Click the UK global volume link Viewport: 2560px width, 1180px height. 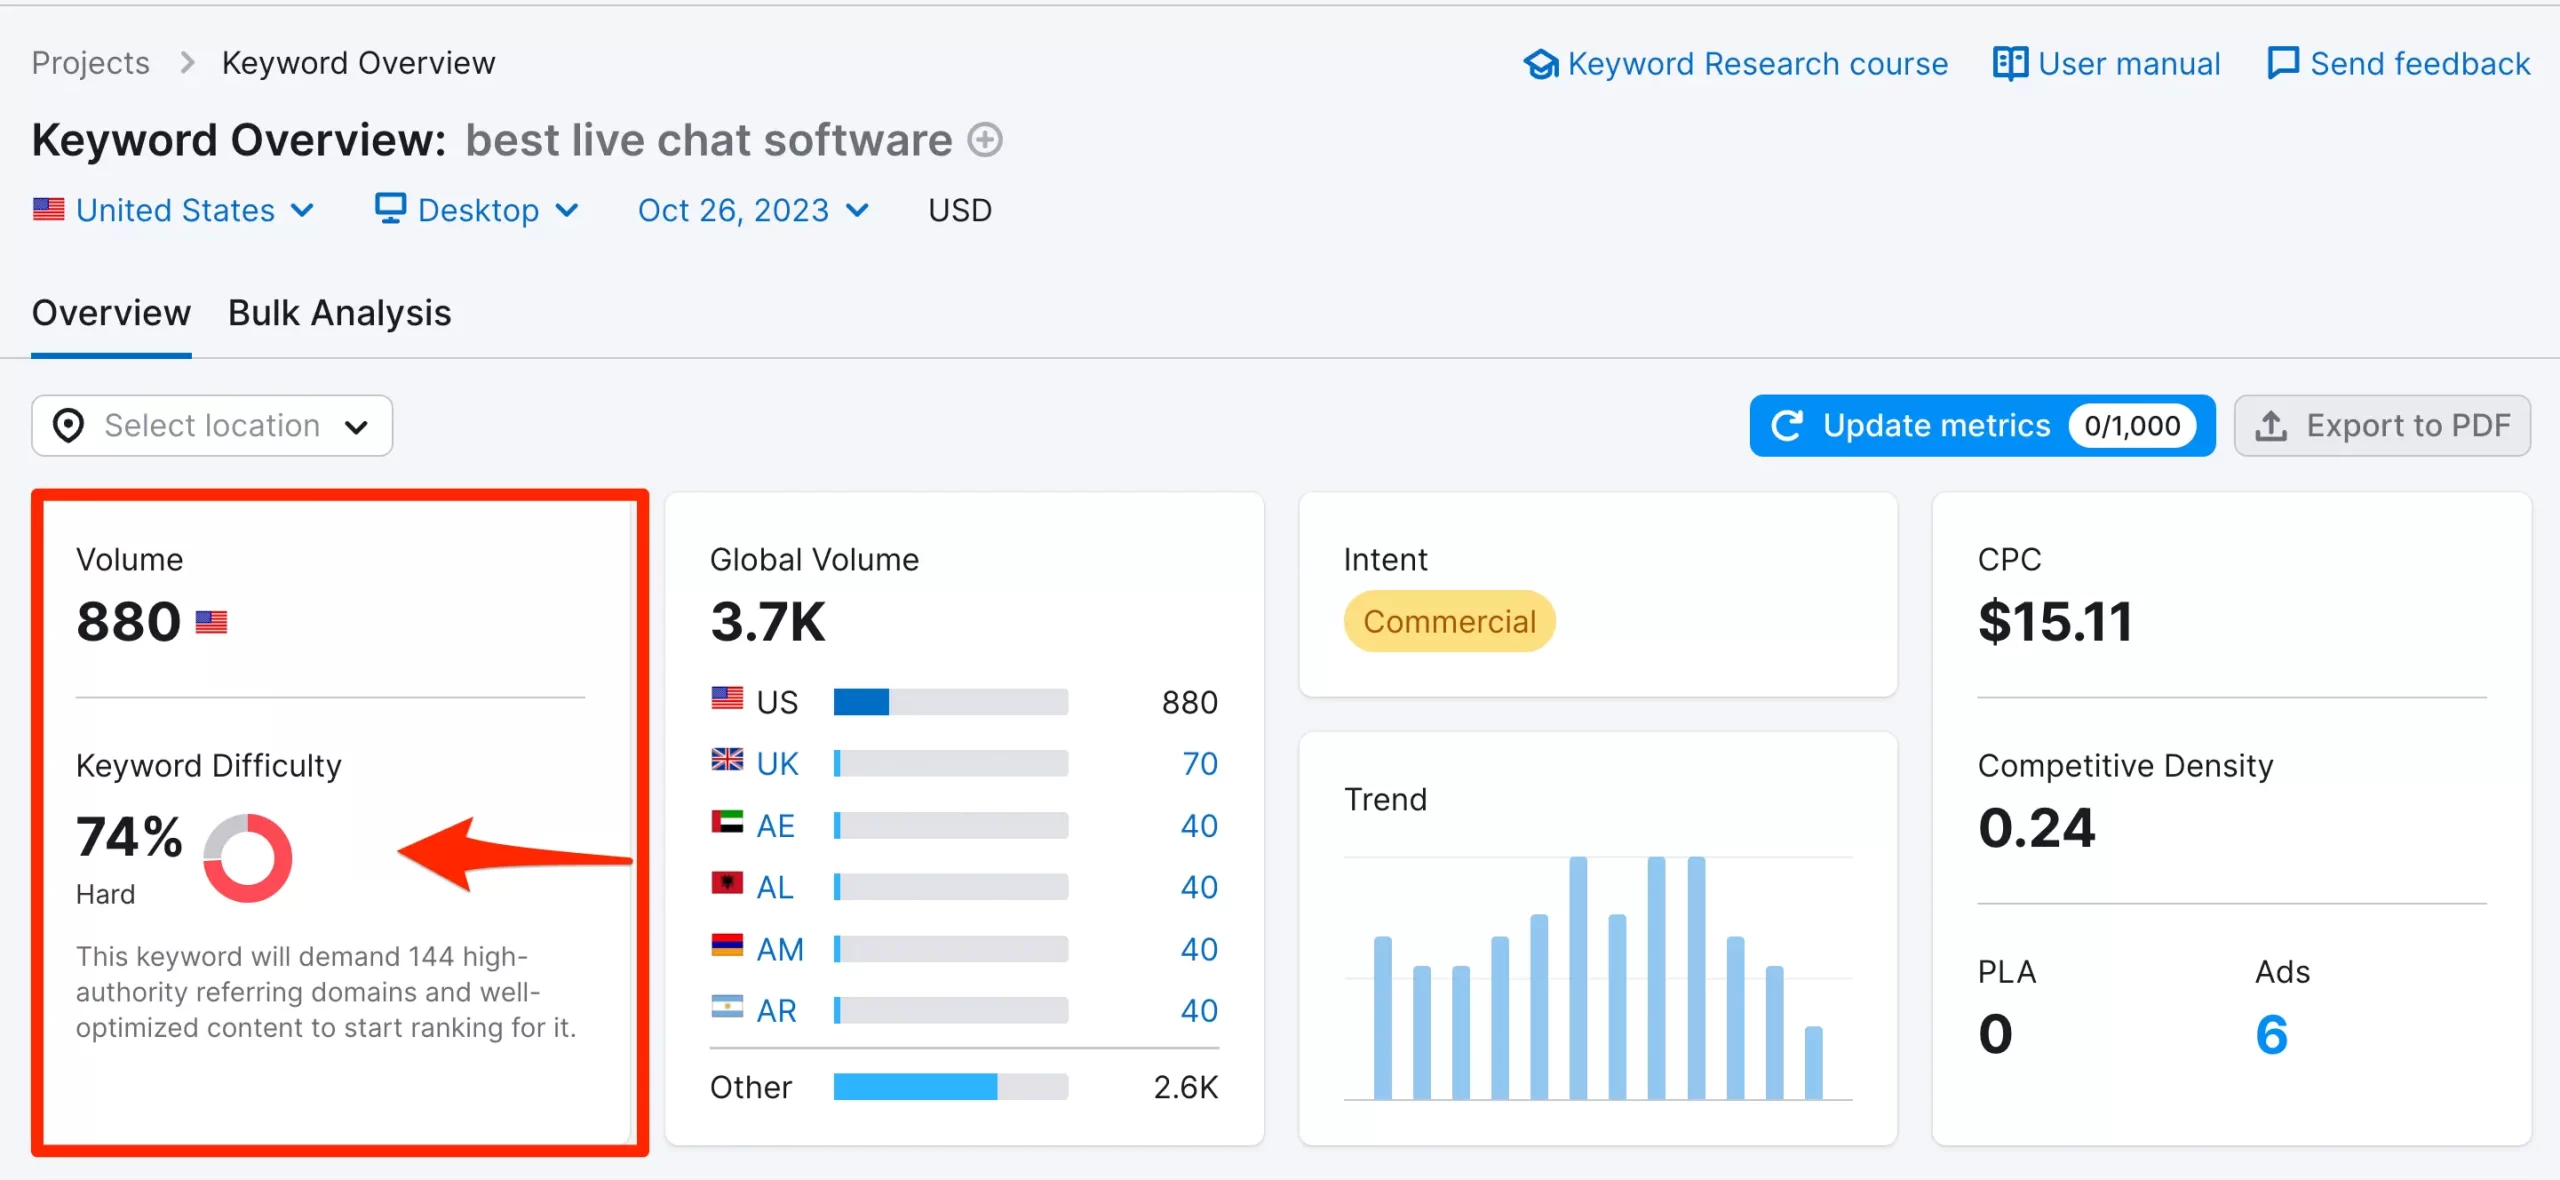coord(777,764)
